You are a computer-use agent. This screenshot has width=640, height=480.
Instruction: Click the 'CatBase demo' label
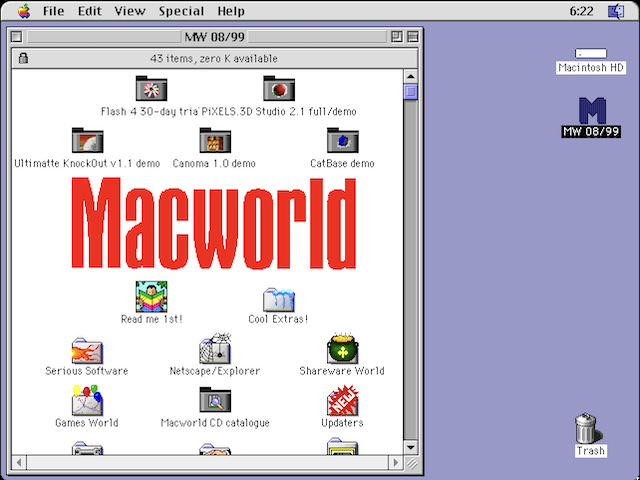(342, 163)
